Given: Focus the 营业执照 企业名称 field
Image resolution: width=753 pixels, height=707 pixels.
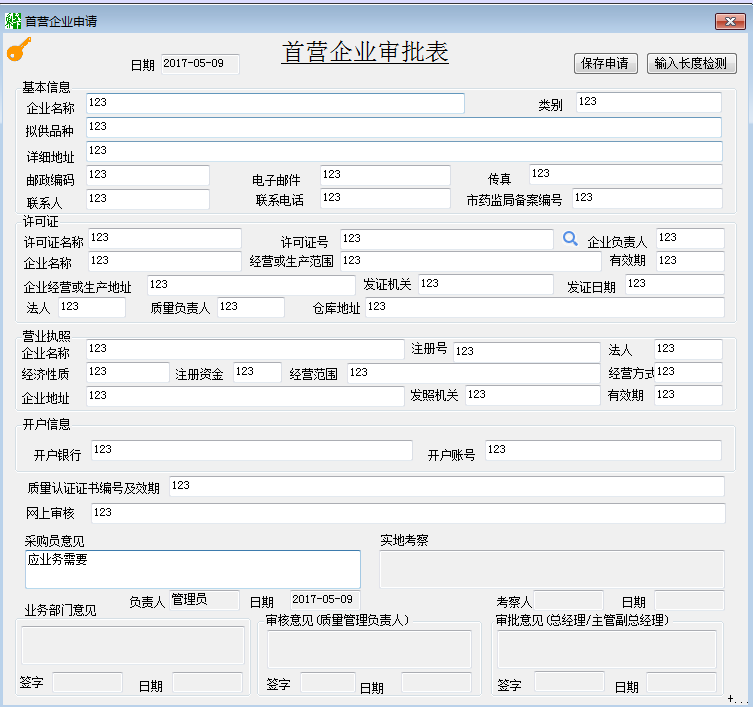Looking at the screenshot, I should click(245, 349).
